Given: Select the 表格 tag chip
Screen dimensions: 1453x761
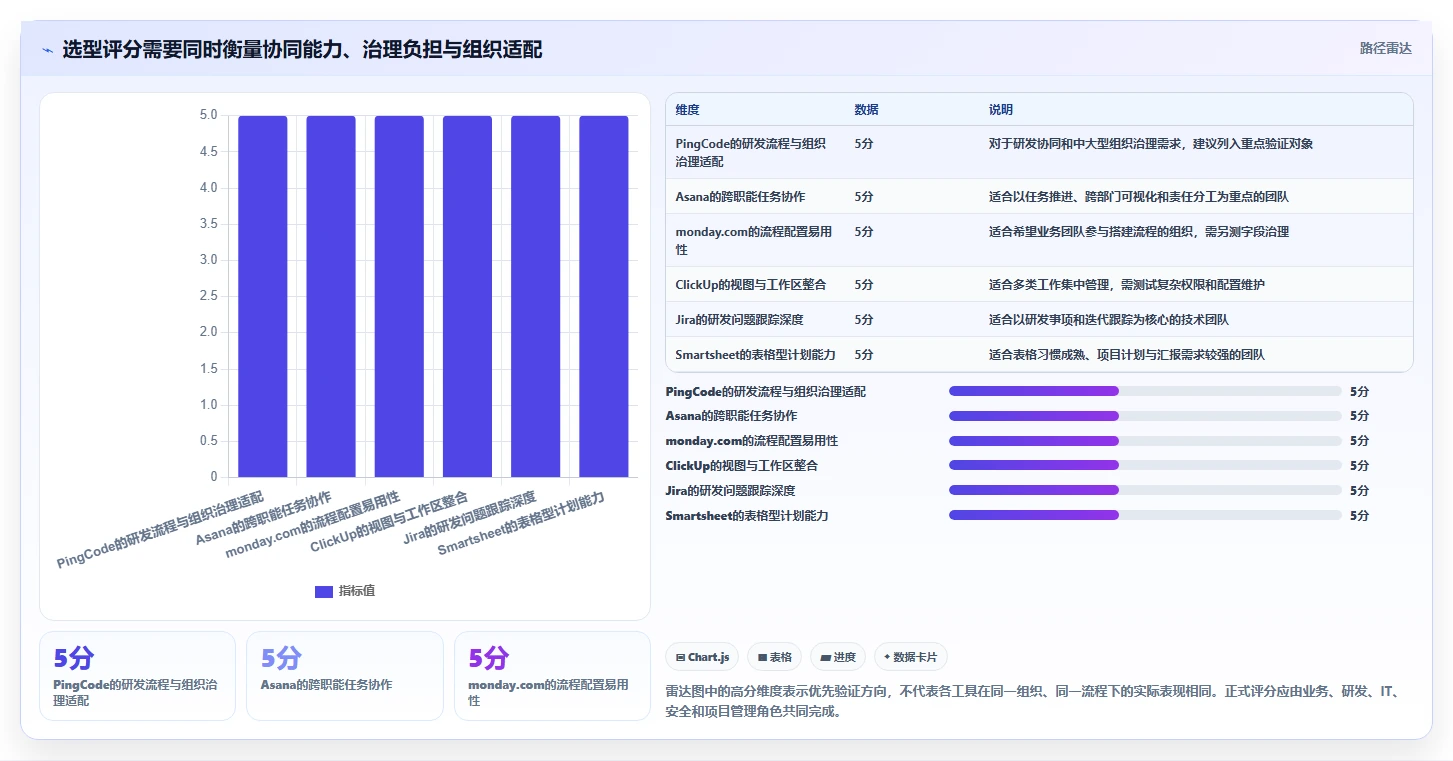Looking at the screenshot, I should click(x=775, y=657).
